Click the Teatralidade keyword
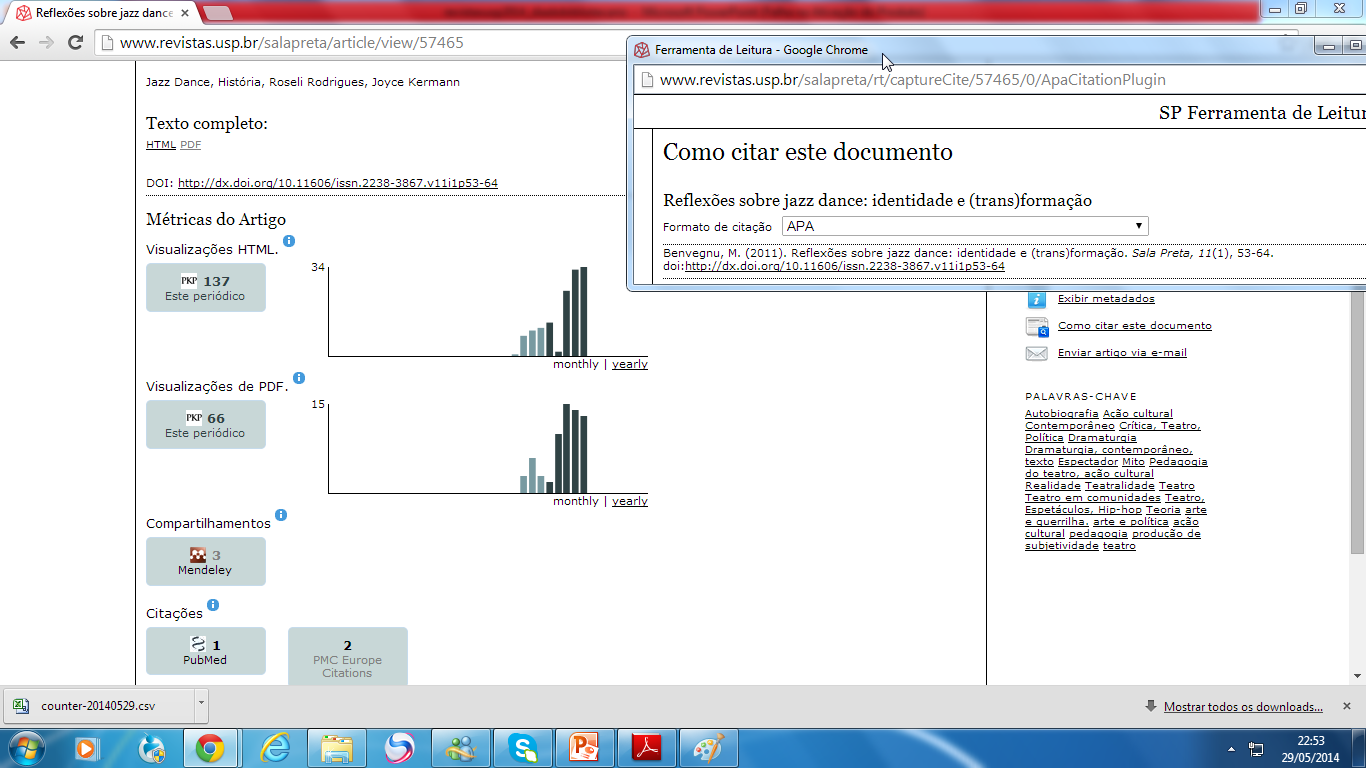The width and height of the screenshot is (1366, 768). [x=1120, y=486]
